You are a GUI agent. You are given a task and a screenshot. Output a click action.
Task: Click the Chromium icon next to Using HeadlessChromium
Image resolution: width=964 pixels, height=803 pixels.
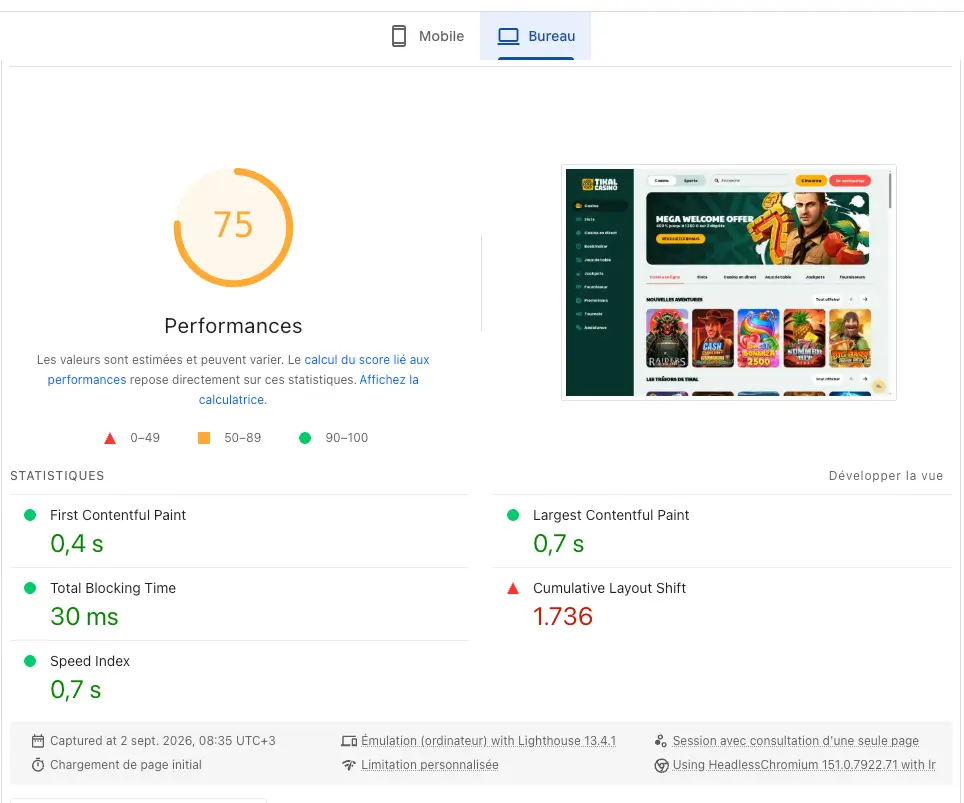pos(662,765)
